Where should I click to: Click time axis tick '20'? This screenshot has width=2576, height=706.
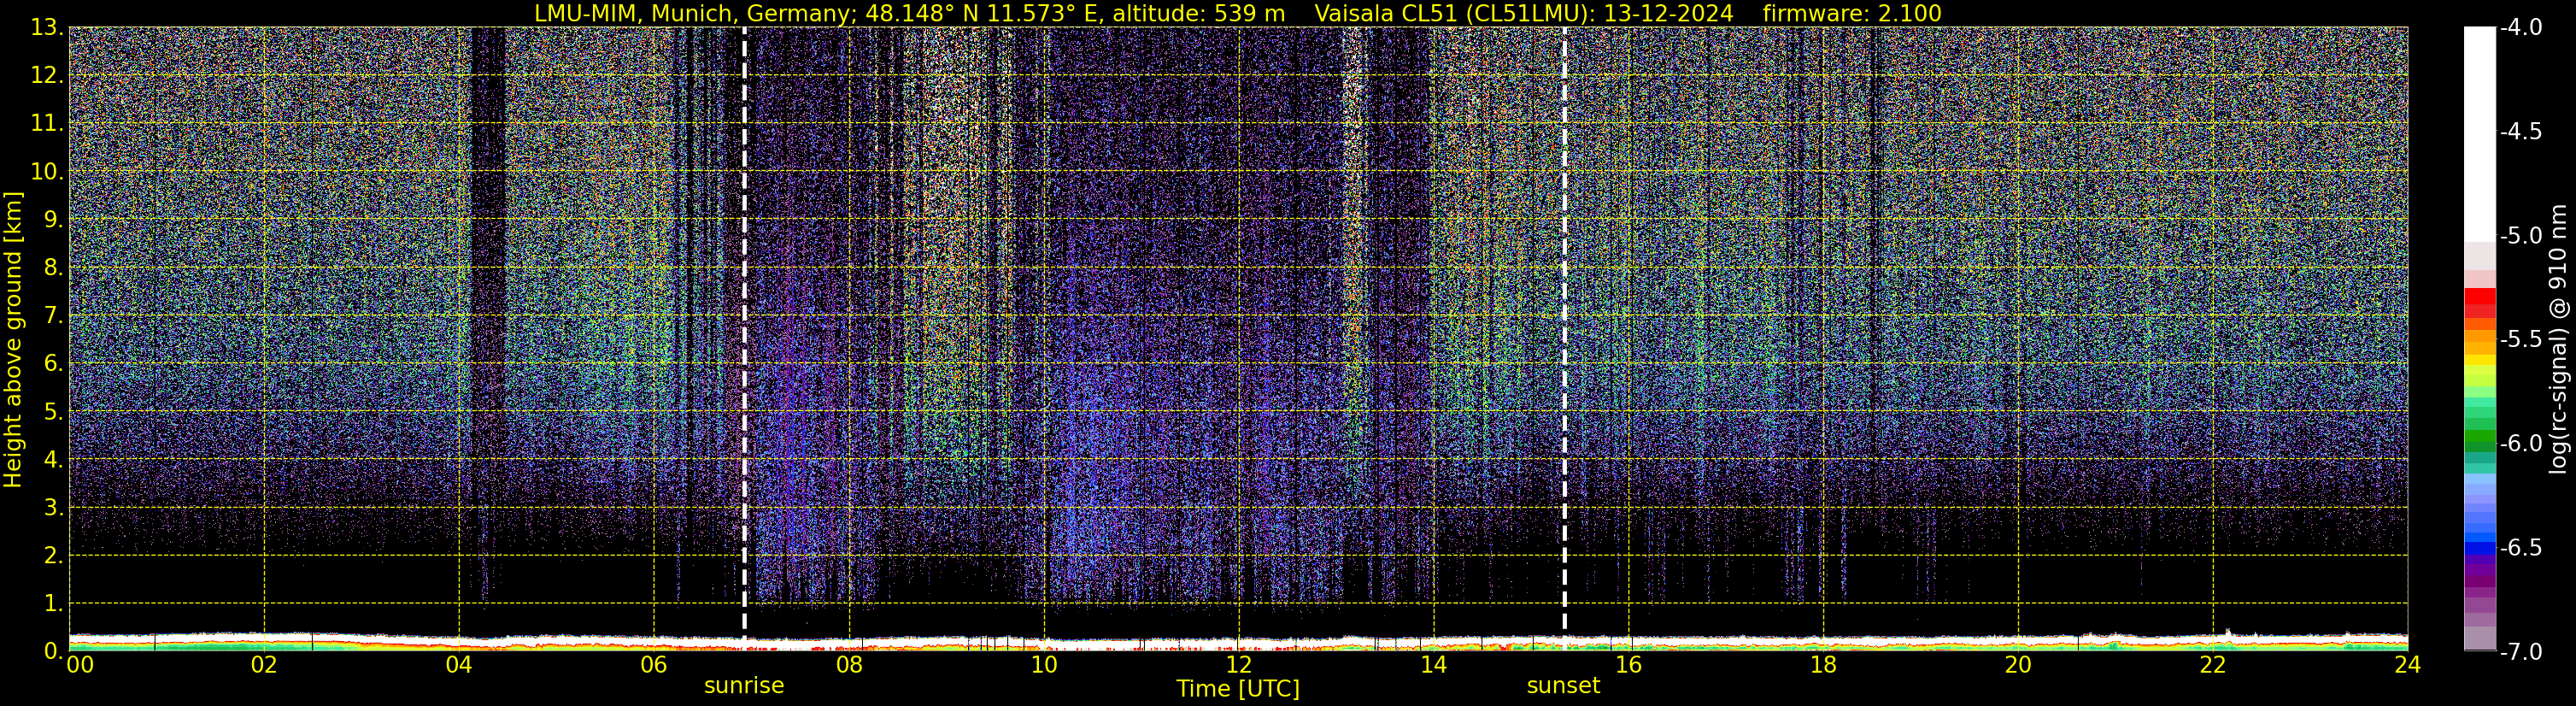[x=2018, y=665]
